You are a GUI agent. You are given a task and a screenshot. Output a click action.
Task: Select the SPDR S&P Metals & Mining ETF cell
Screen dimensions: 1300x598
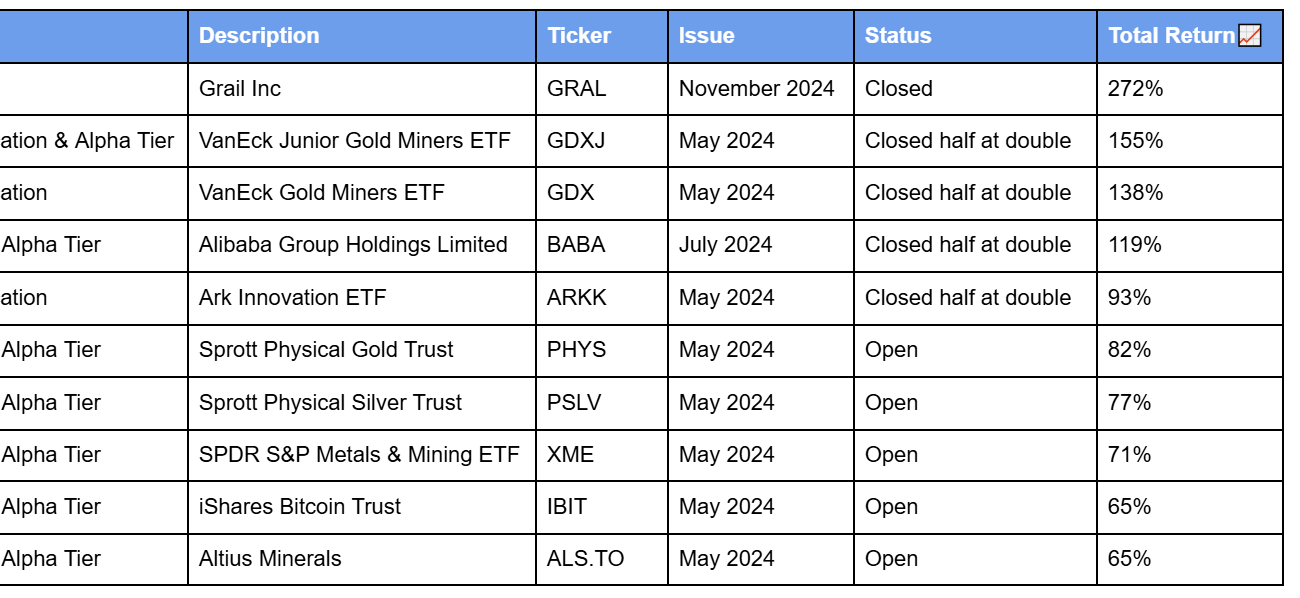pos(362,455)
